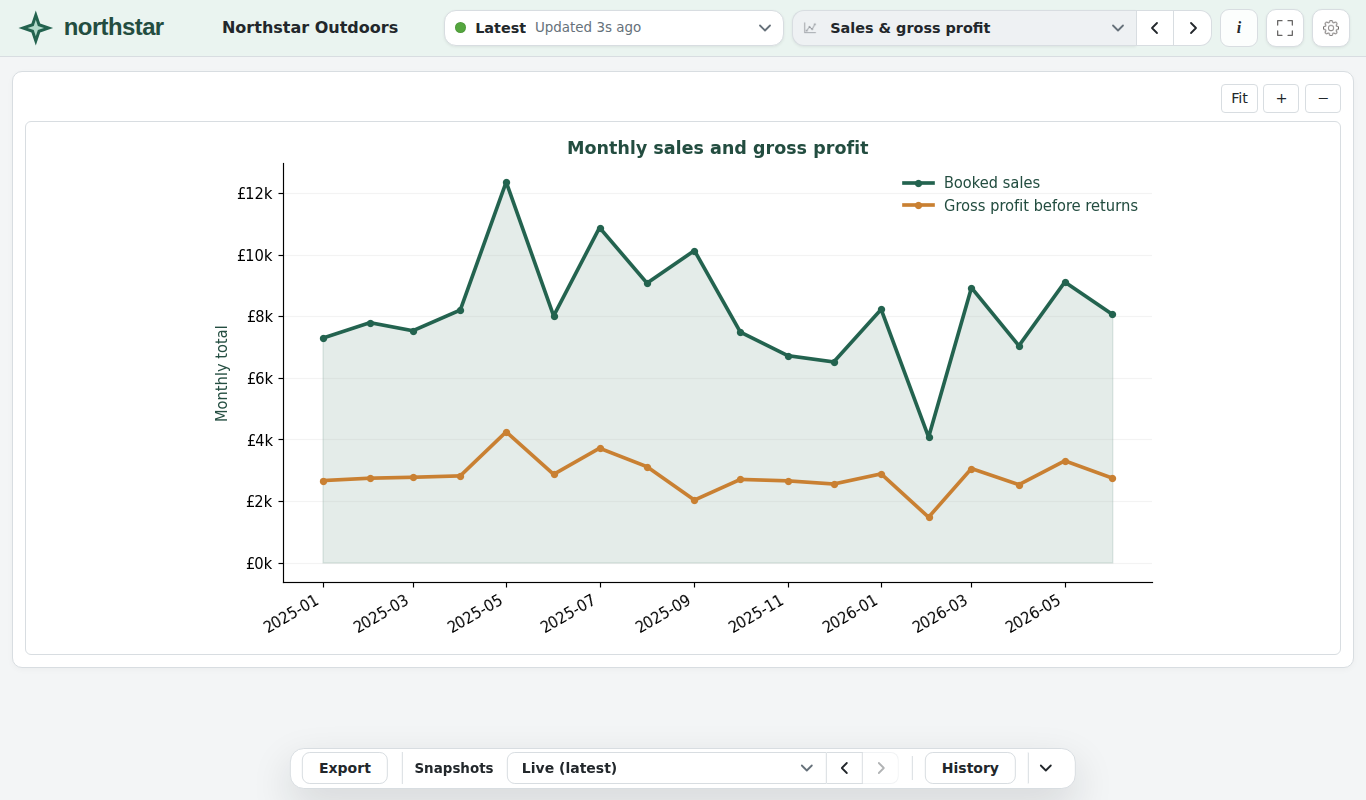The width and height of the screenshot is (1366, 800).
Task: Open the info panel with the i button
Action: click(1239, 28)
